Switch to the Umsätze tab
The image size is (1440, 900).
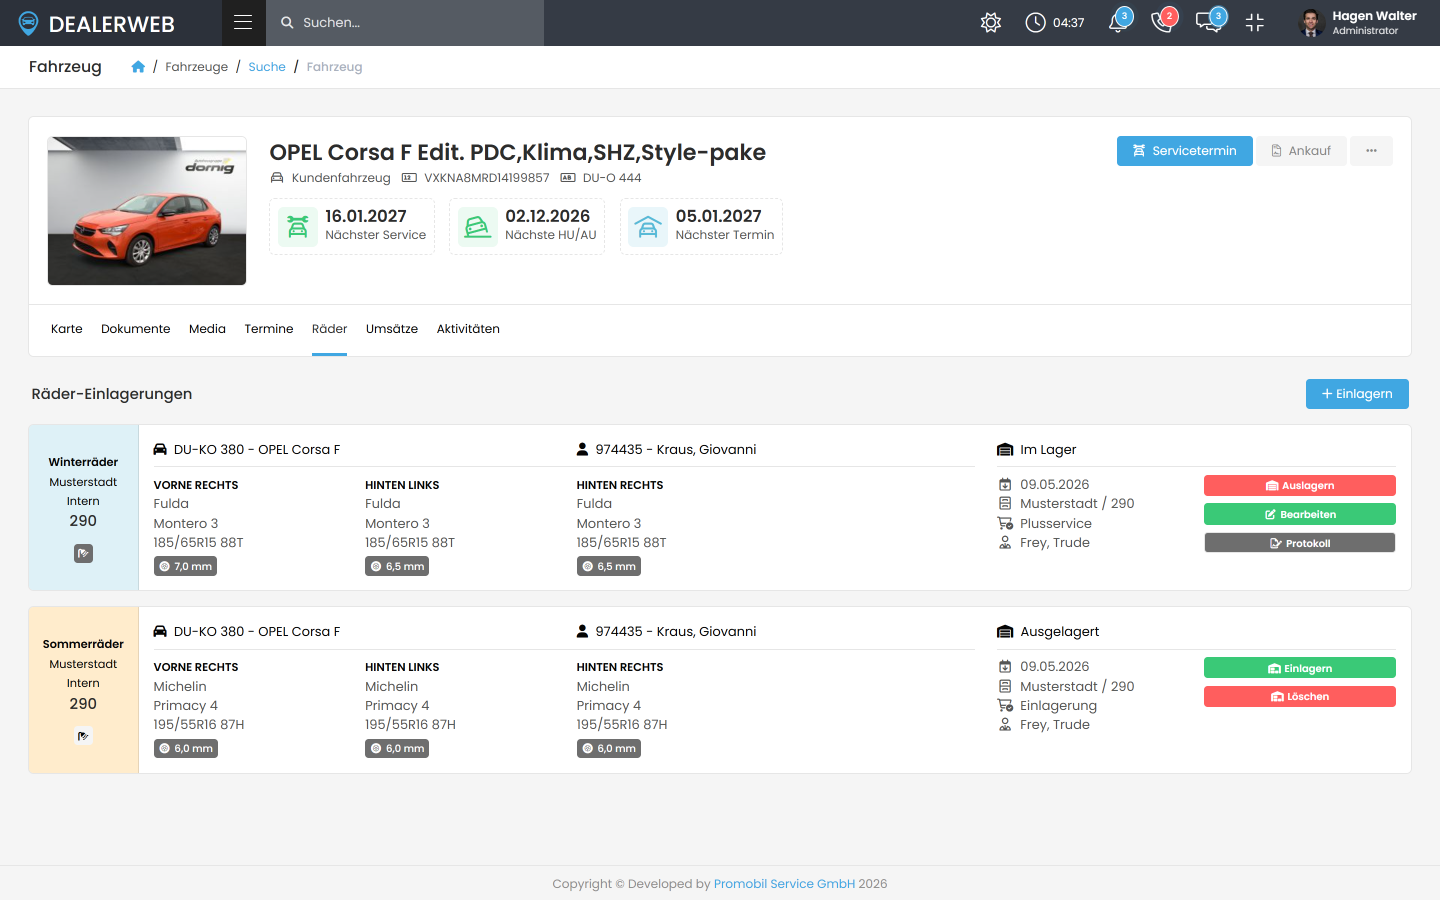pos(392,329)
